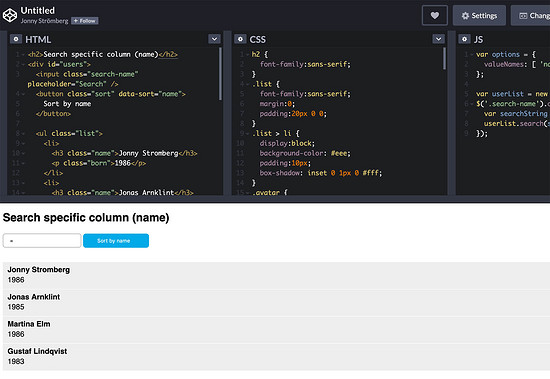Image resolution: width=550 pixels, height=379 pixels.
Task: Click the CodePen logo icon
Action: [10, 15]
